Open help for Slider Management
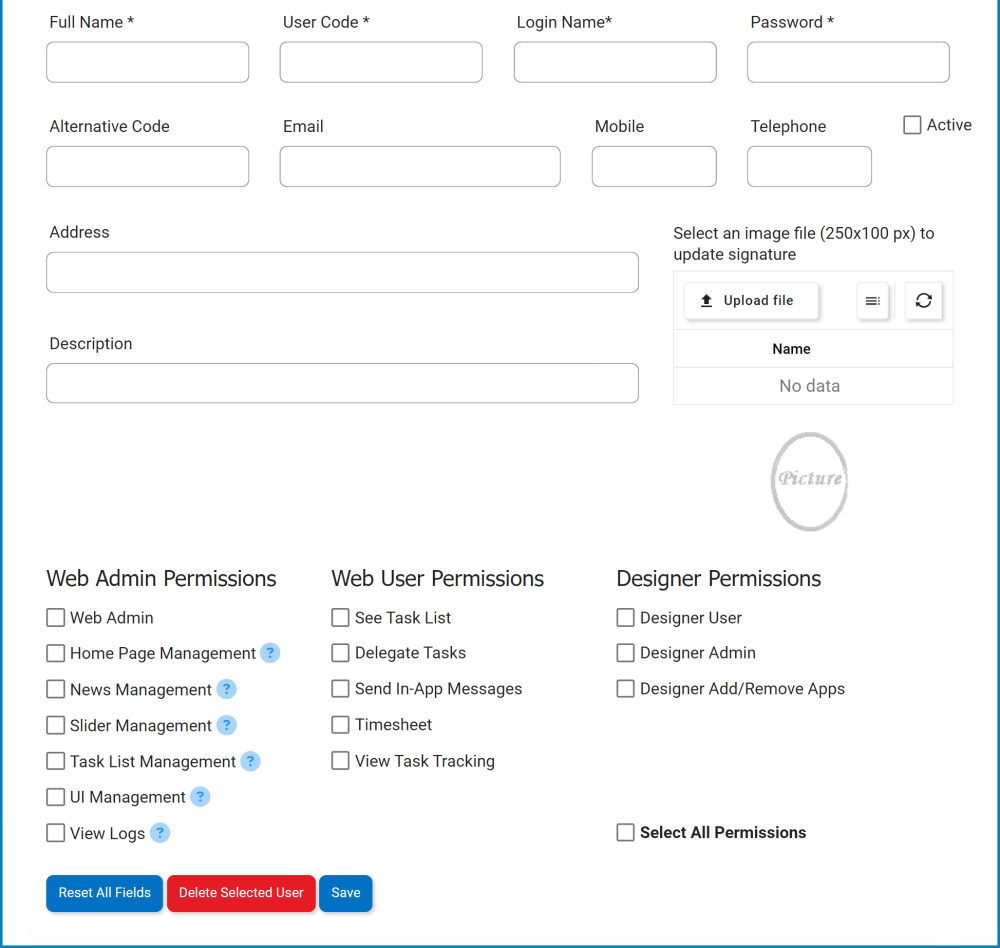Image resolution: width=1000 pixels, height=948 pixels. 227,725
